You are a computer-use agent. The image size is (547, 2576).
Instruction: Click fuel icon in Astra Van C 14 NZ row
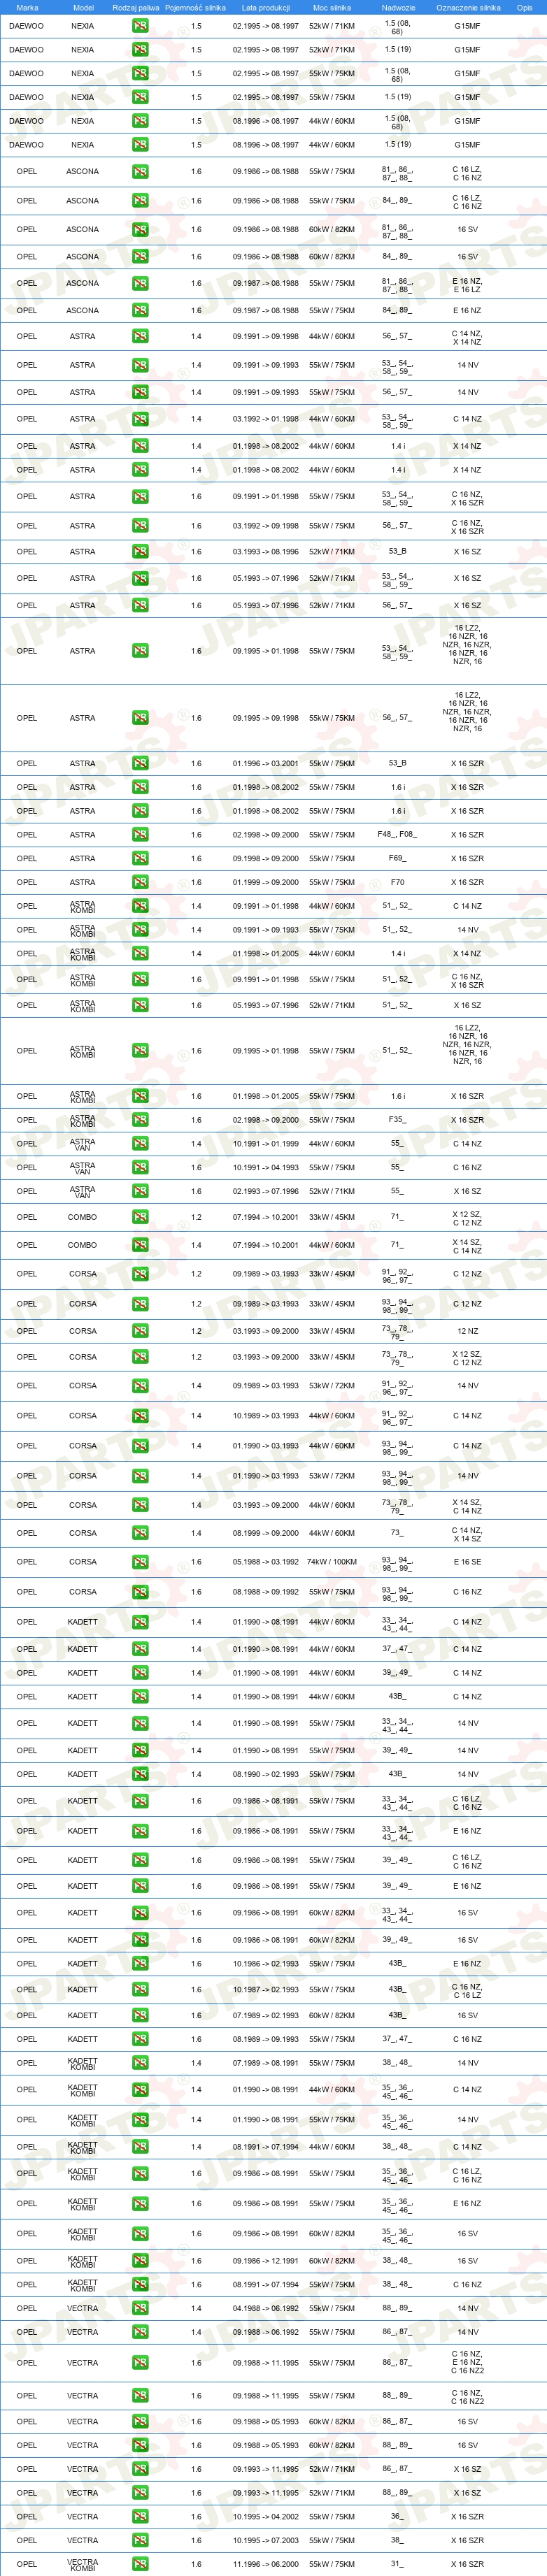[x=140, y=1143]
